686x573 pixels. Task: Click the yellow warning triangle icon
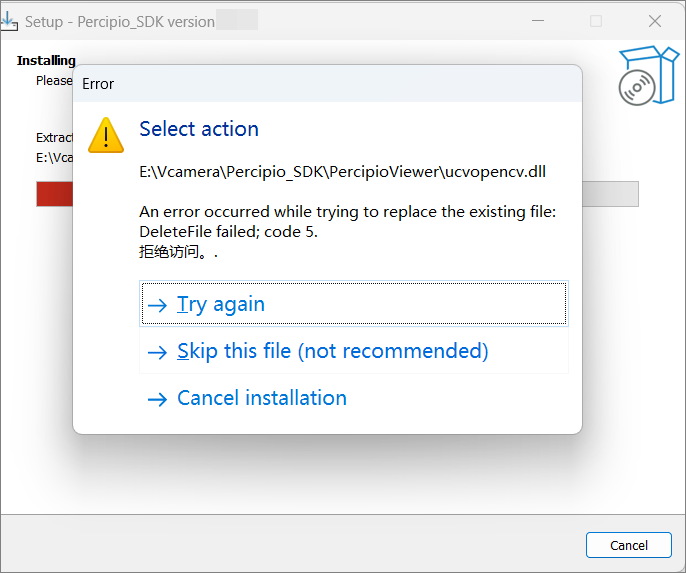106,135
